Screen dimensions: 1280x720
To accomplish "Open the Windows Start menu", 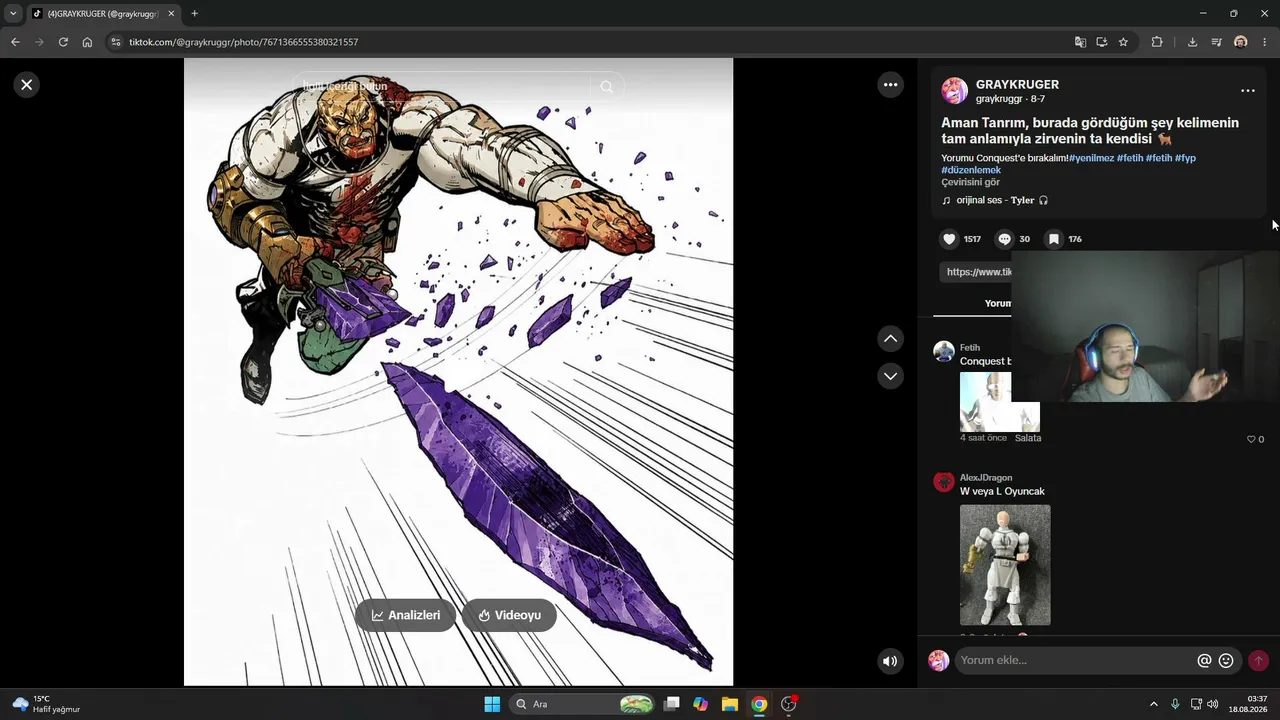I will [x=492, y=704].
